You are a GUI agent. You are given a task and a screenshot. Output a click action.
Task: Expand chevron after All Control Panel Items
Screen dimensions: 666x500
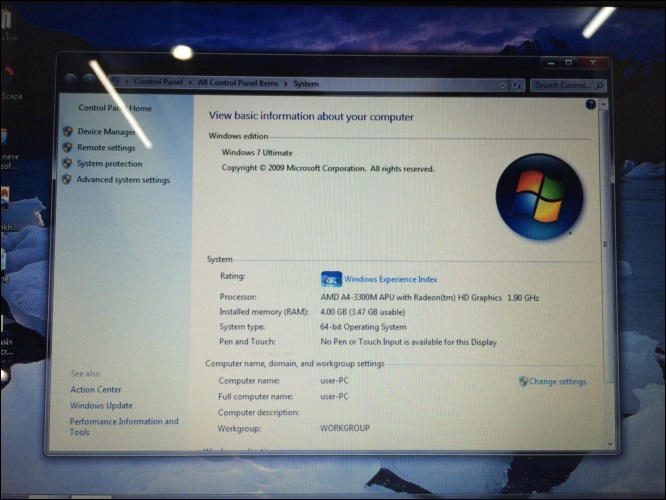pos(285,84)
